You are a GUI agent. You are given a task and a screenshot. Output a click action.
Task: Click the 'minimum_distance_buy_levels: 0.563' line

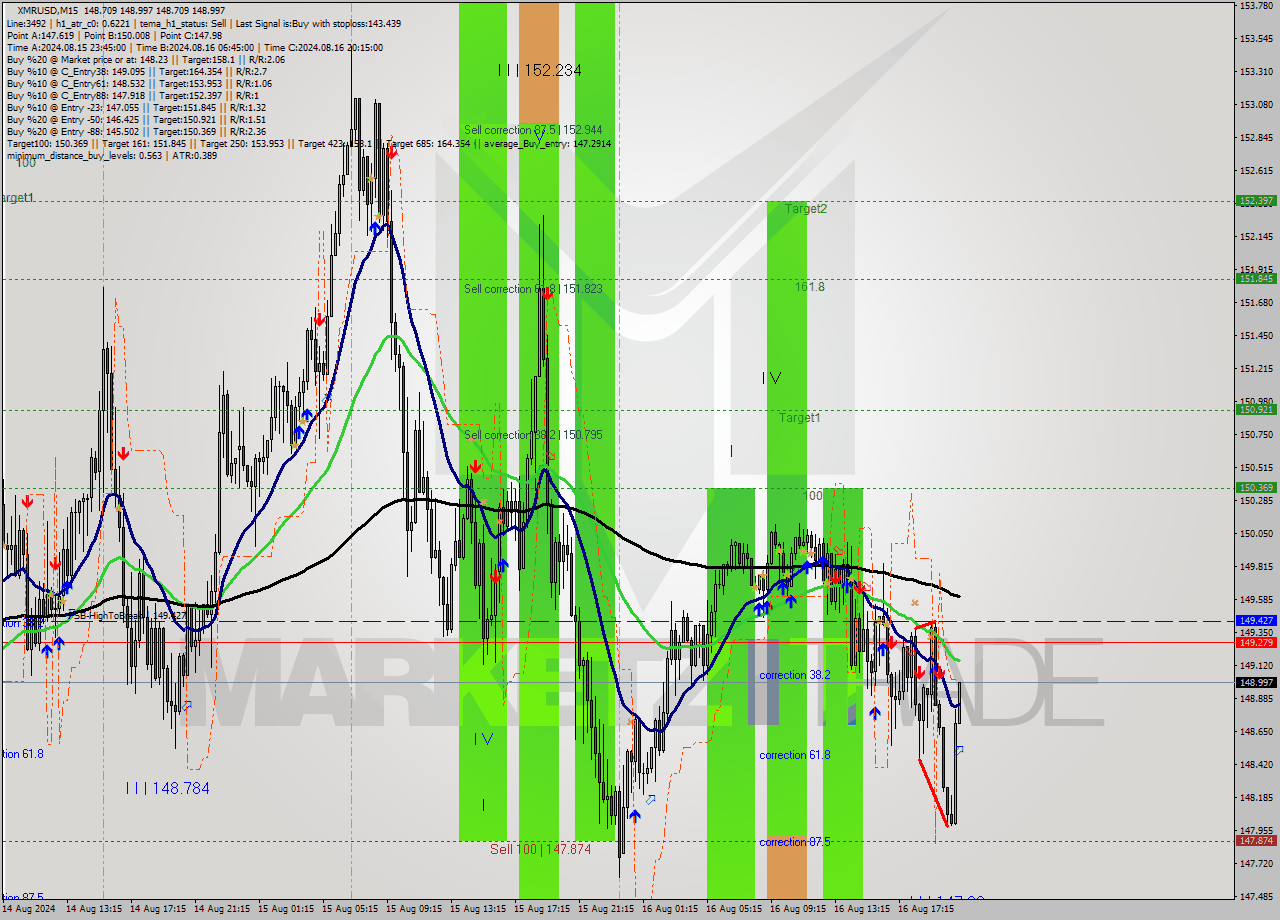112,155
